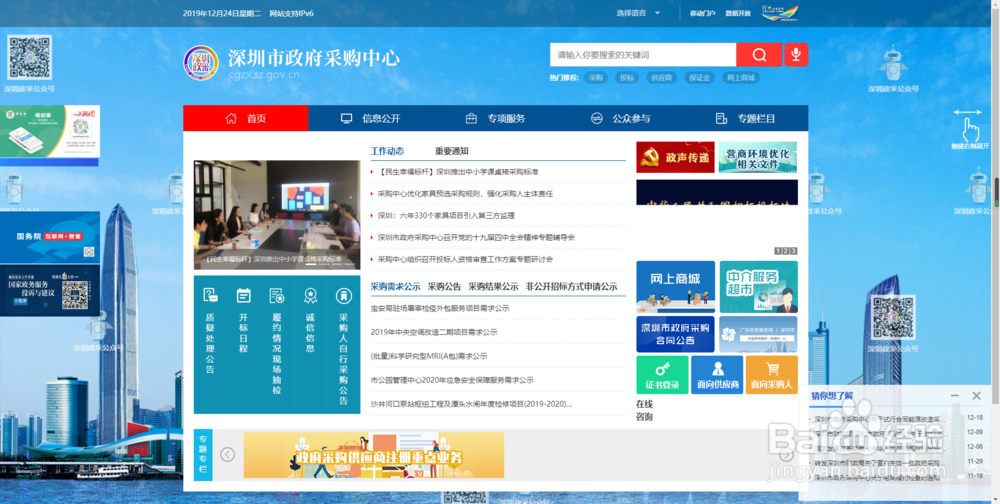
Task: Close the 猜你想了解 popup
Action: (976, 396)
